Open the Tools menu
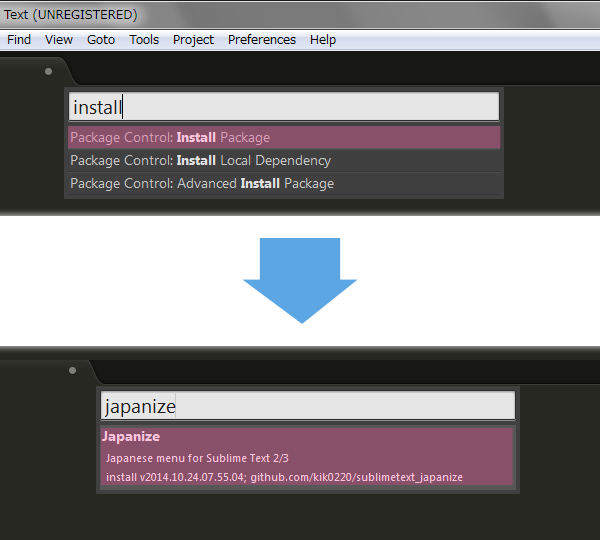Viewport: 600px width, 540px height. [144, 40]
